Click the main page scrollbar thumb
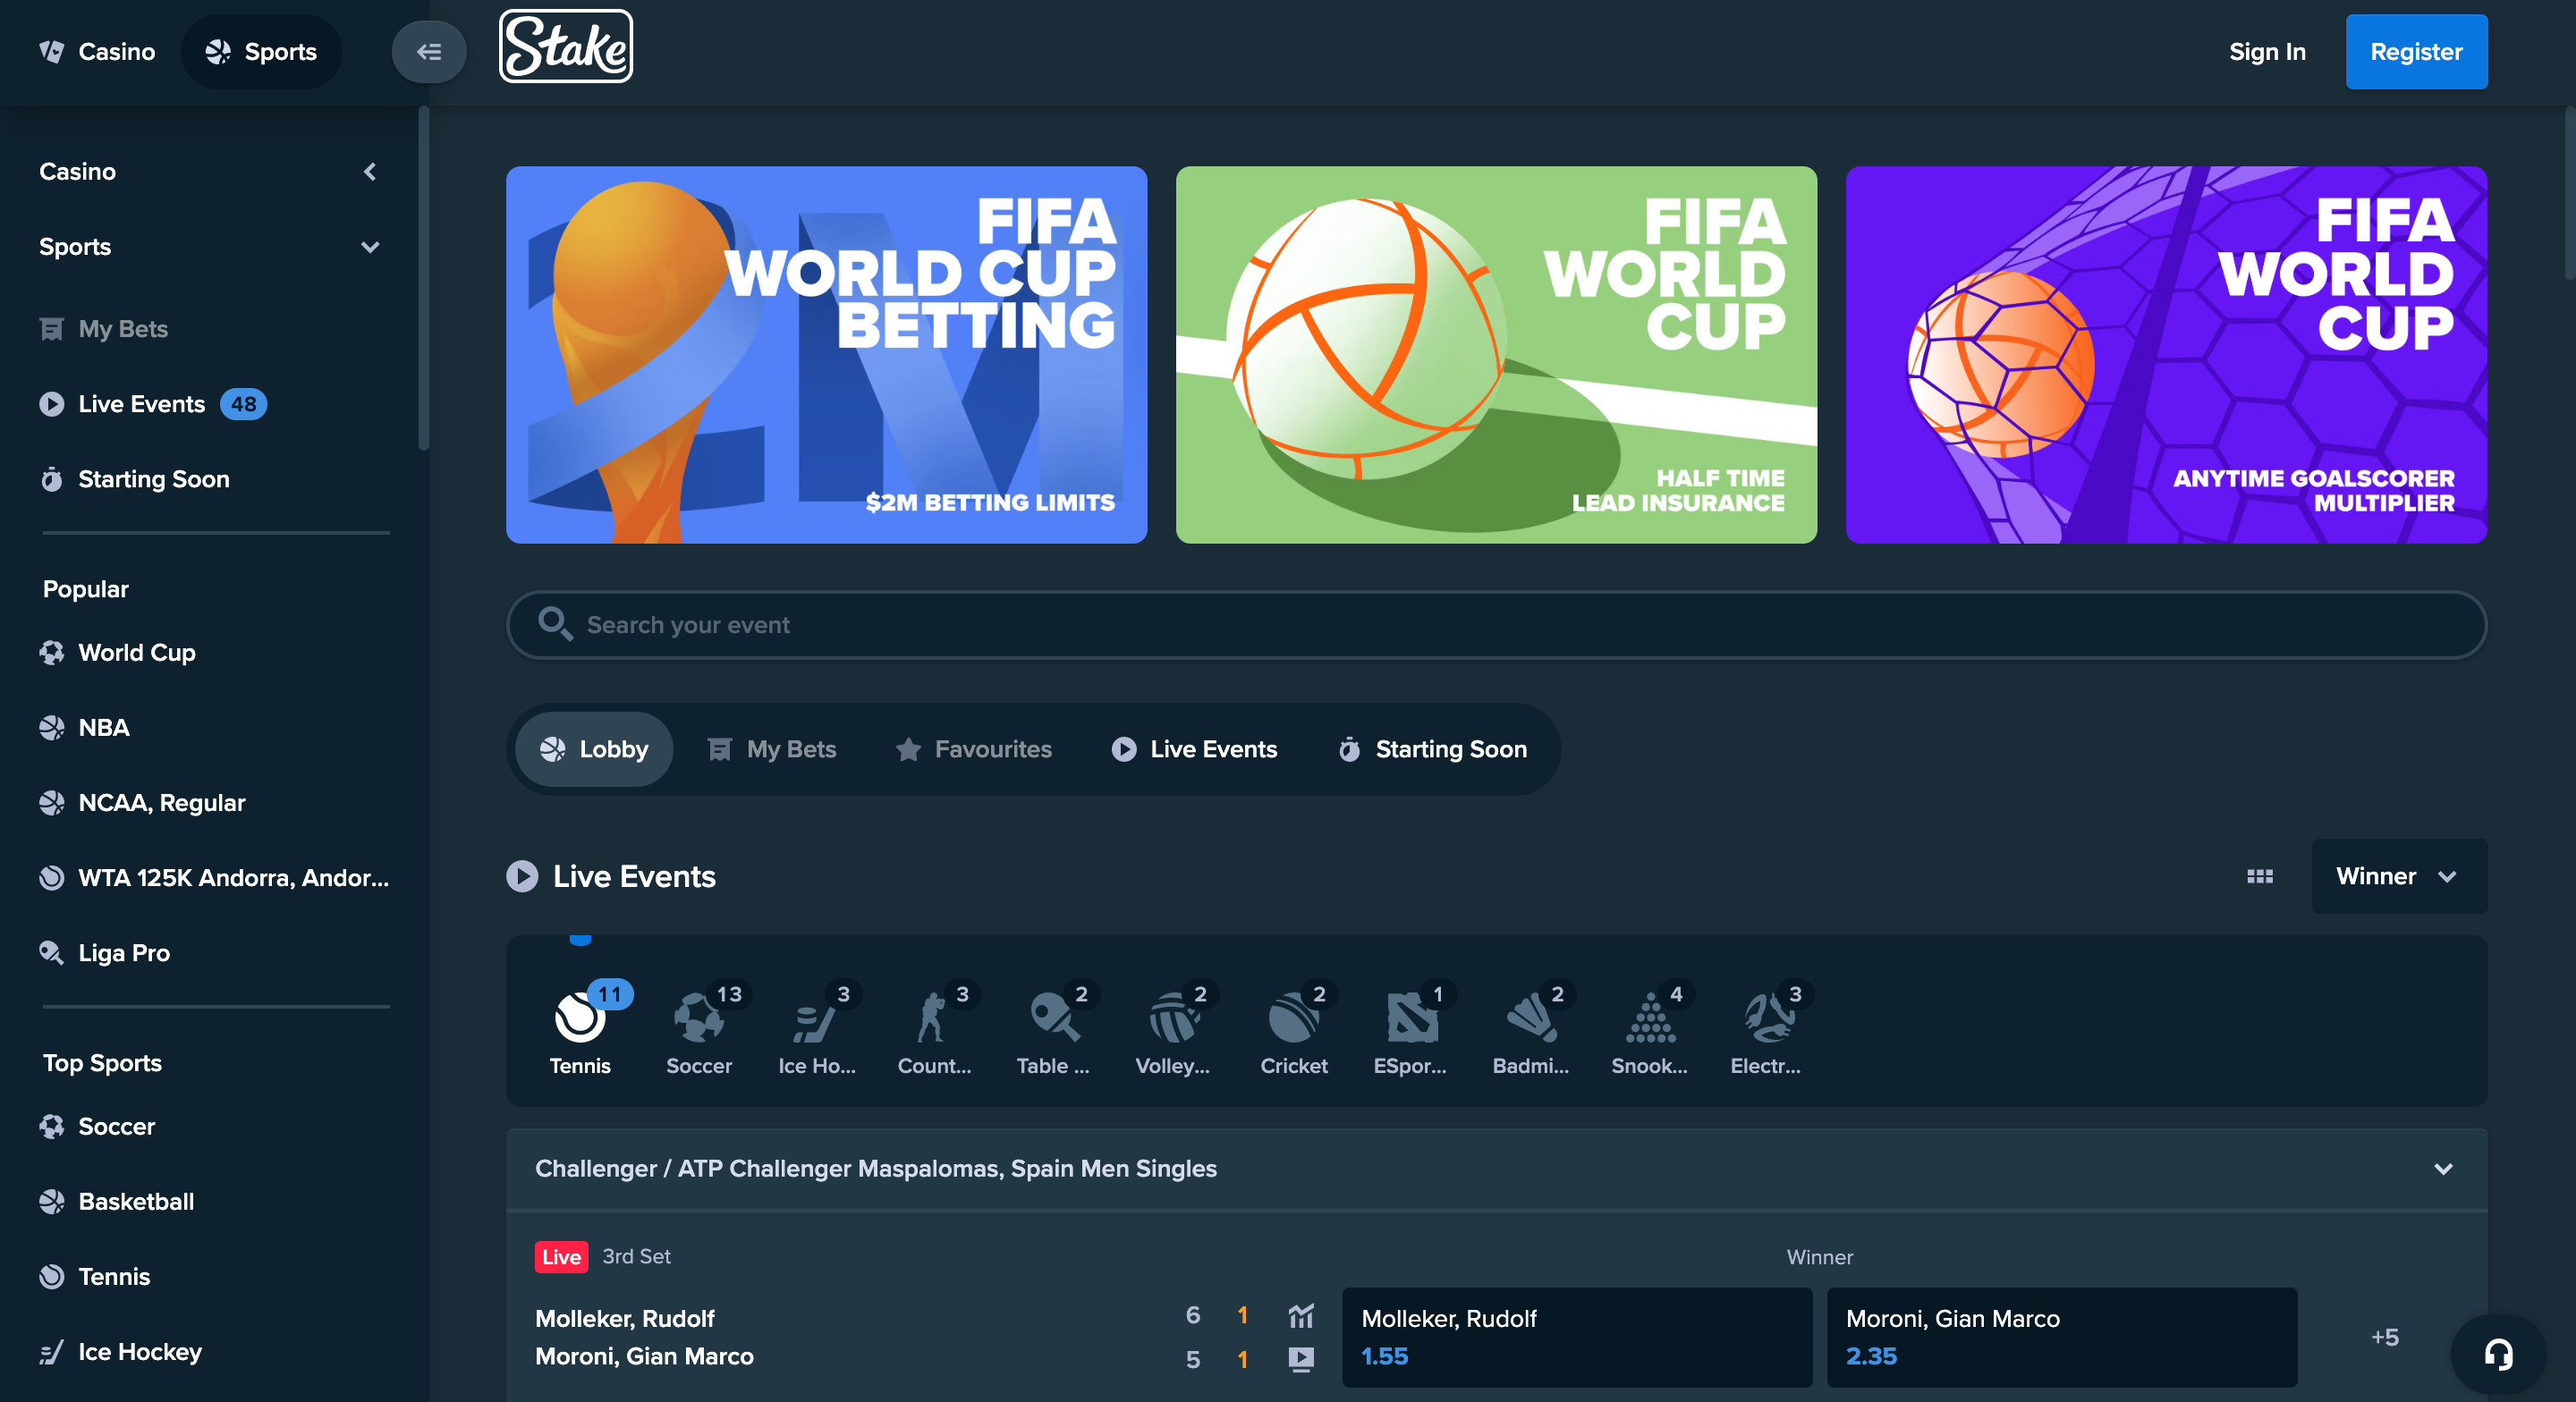This screenshot has height=1402, width=2576. (2569, 193)
